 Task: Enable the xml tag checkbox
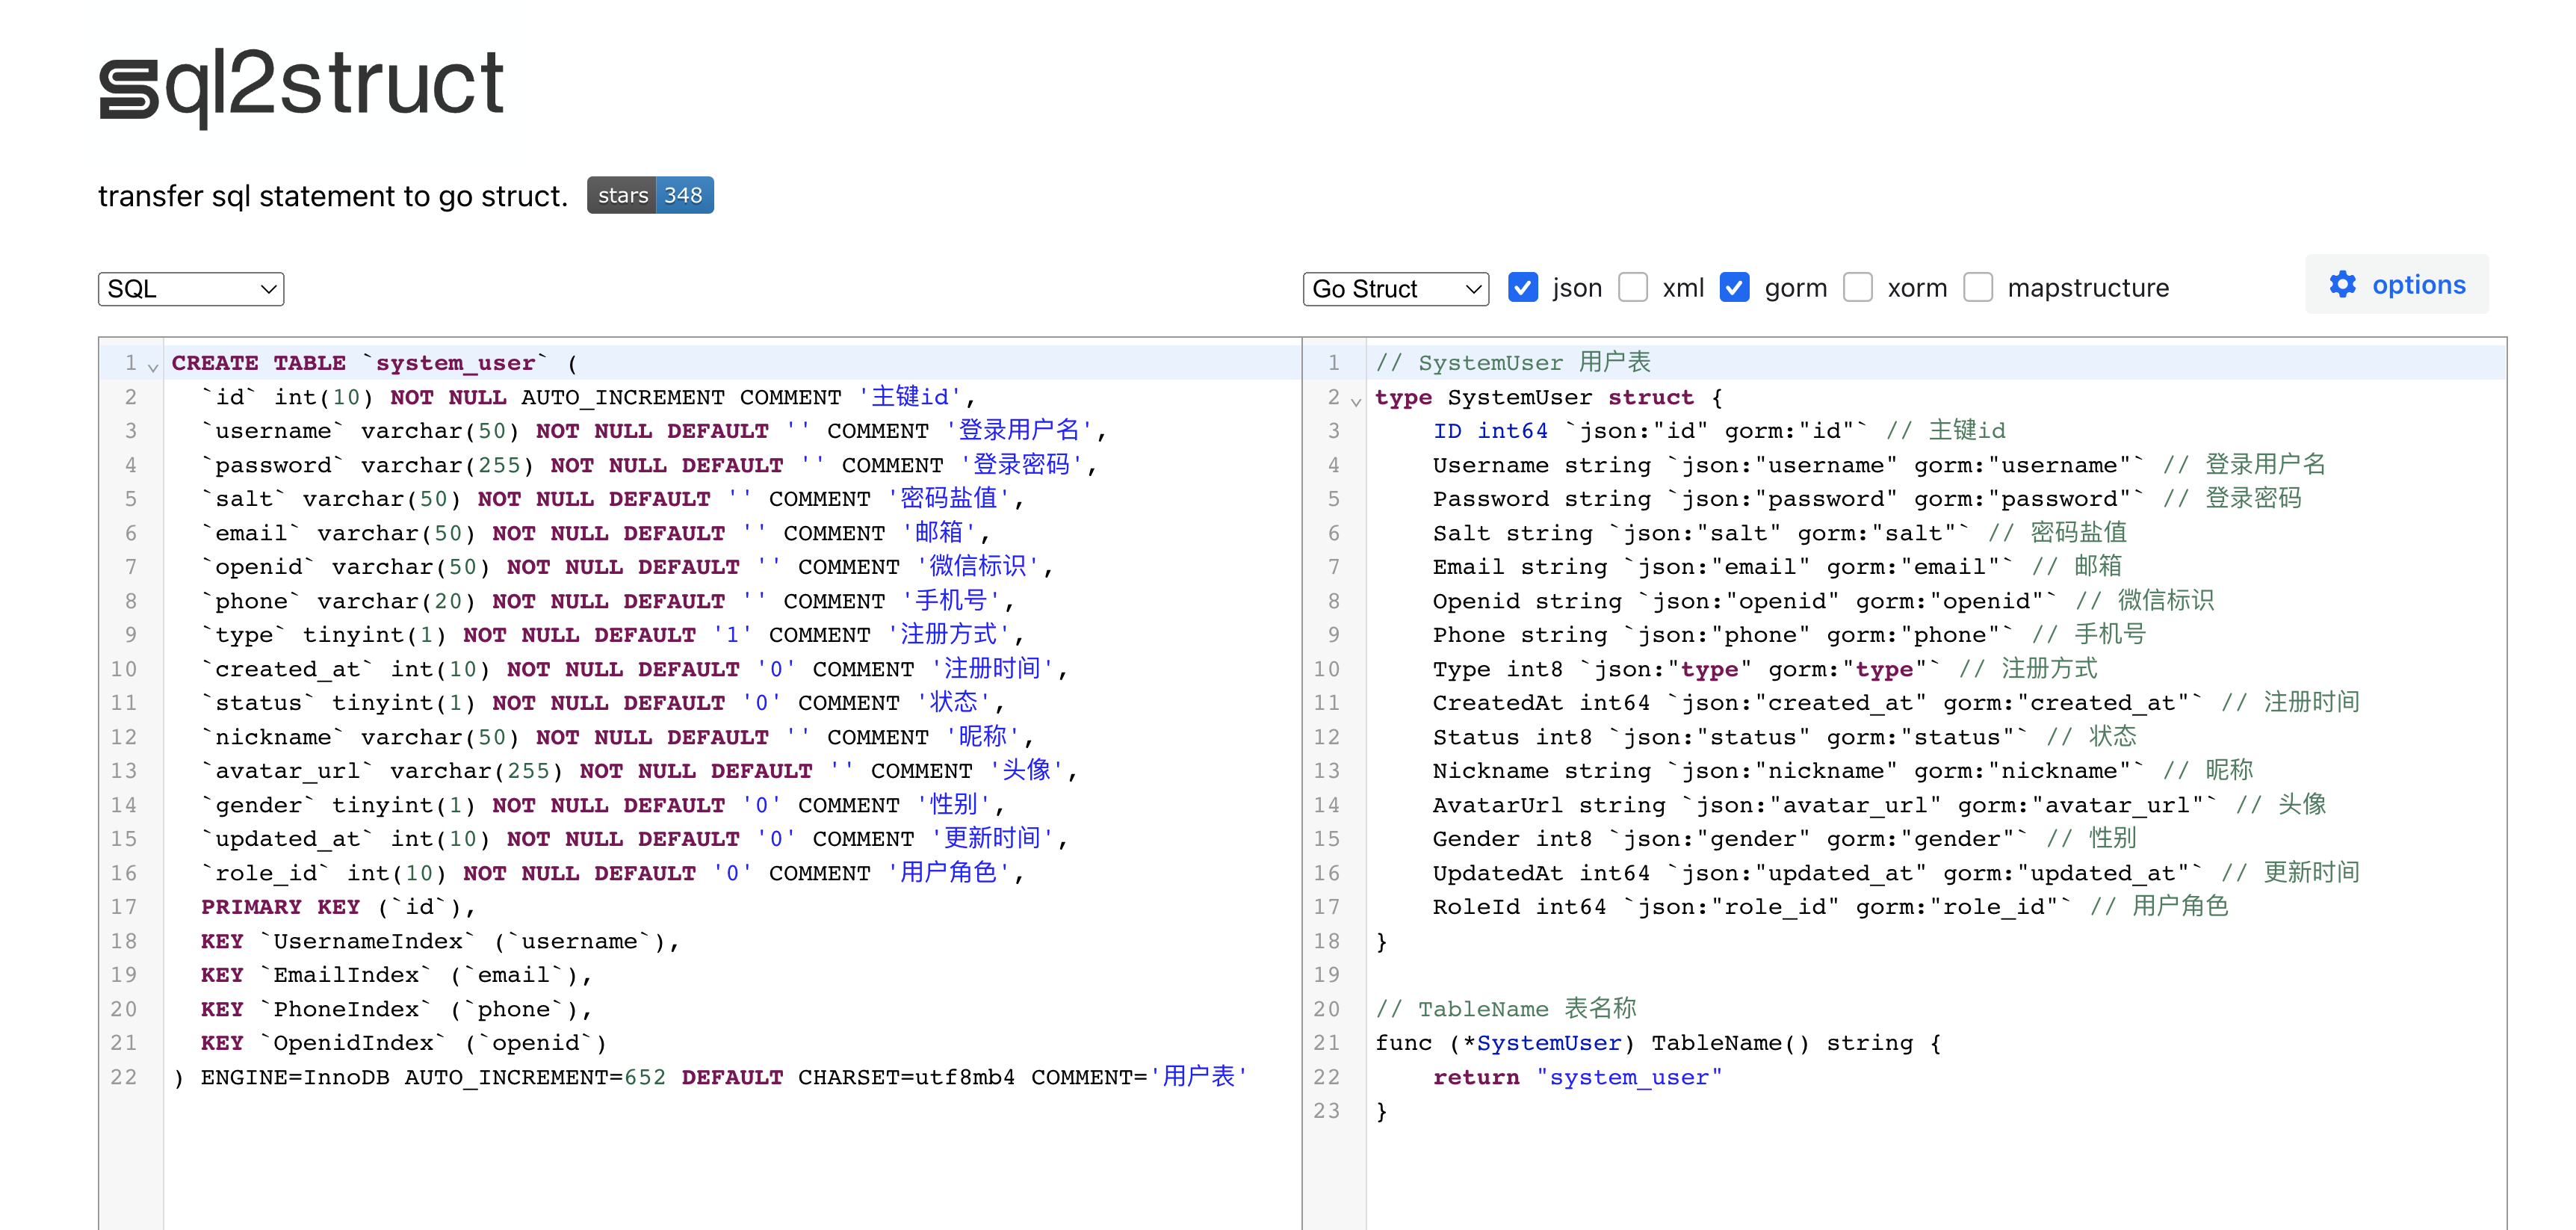click(x=1633, y=288)
